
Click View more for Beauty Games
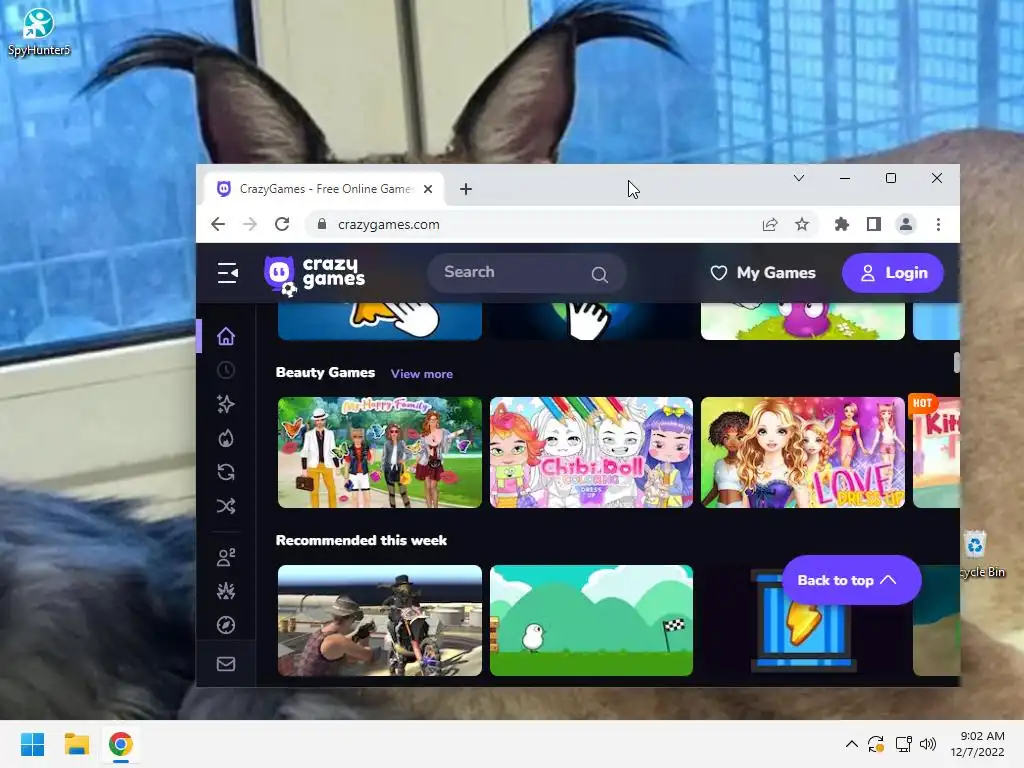click(x=422, y=374)
